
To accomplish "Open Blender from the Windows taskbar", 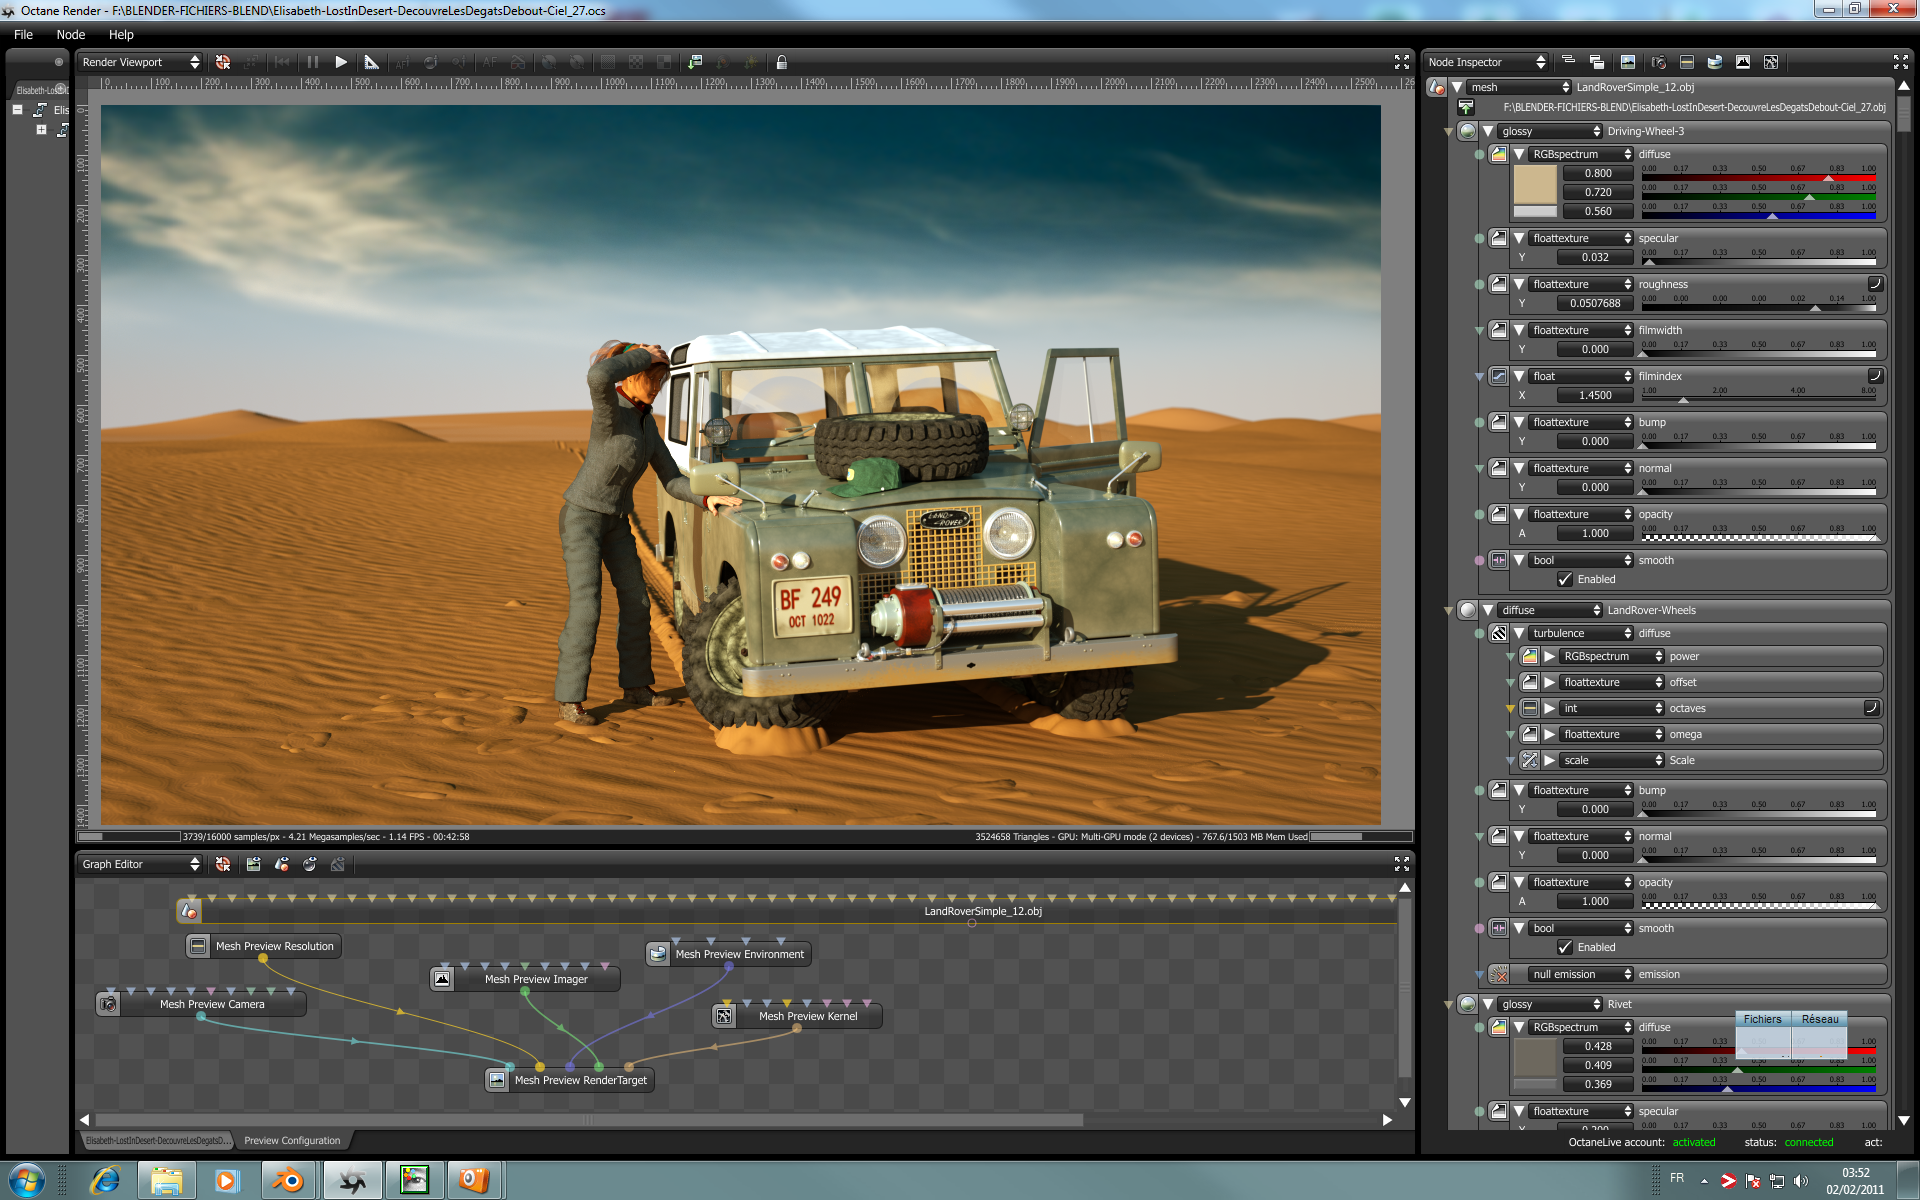I will (289, 1181).
